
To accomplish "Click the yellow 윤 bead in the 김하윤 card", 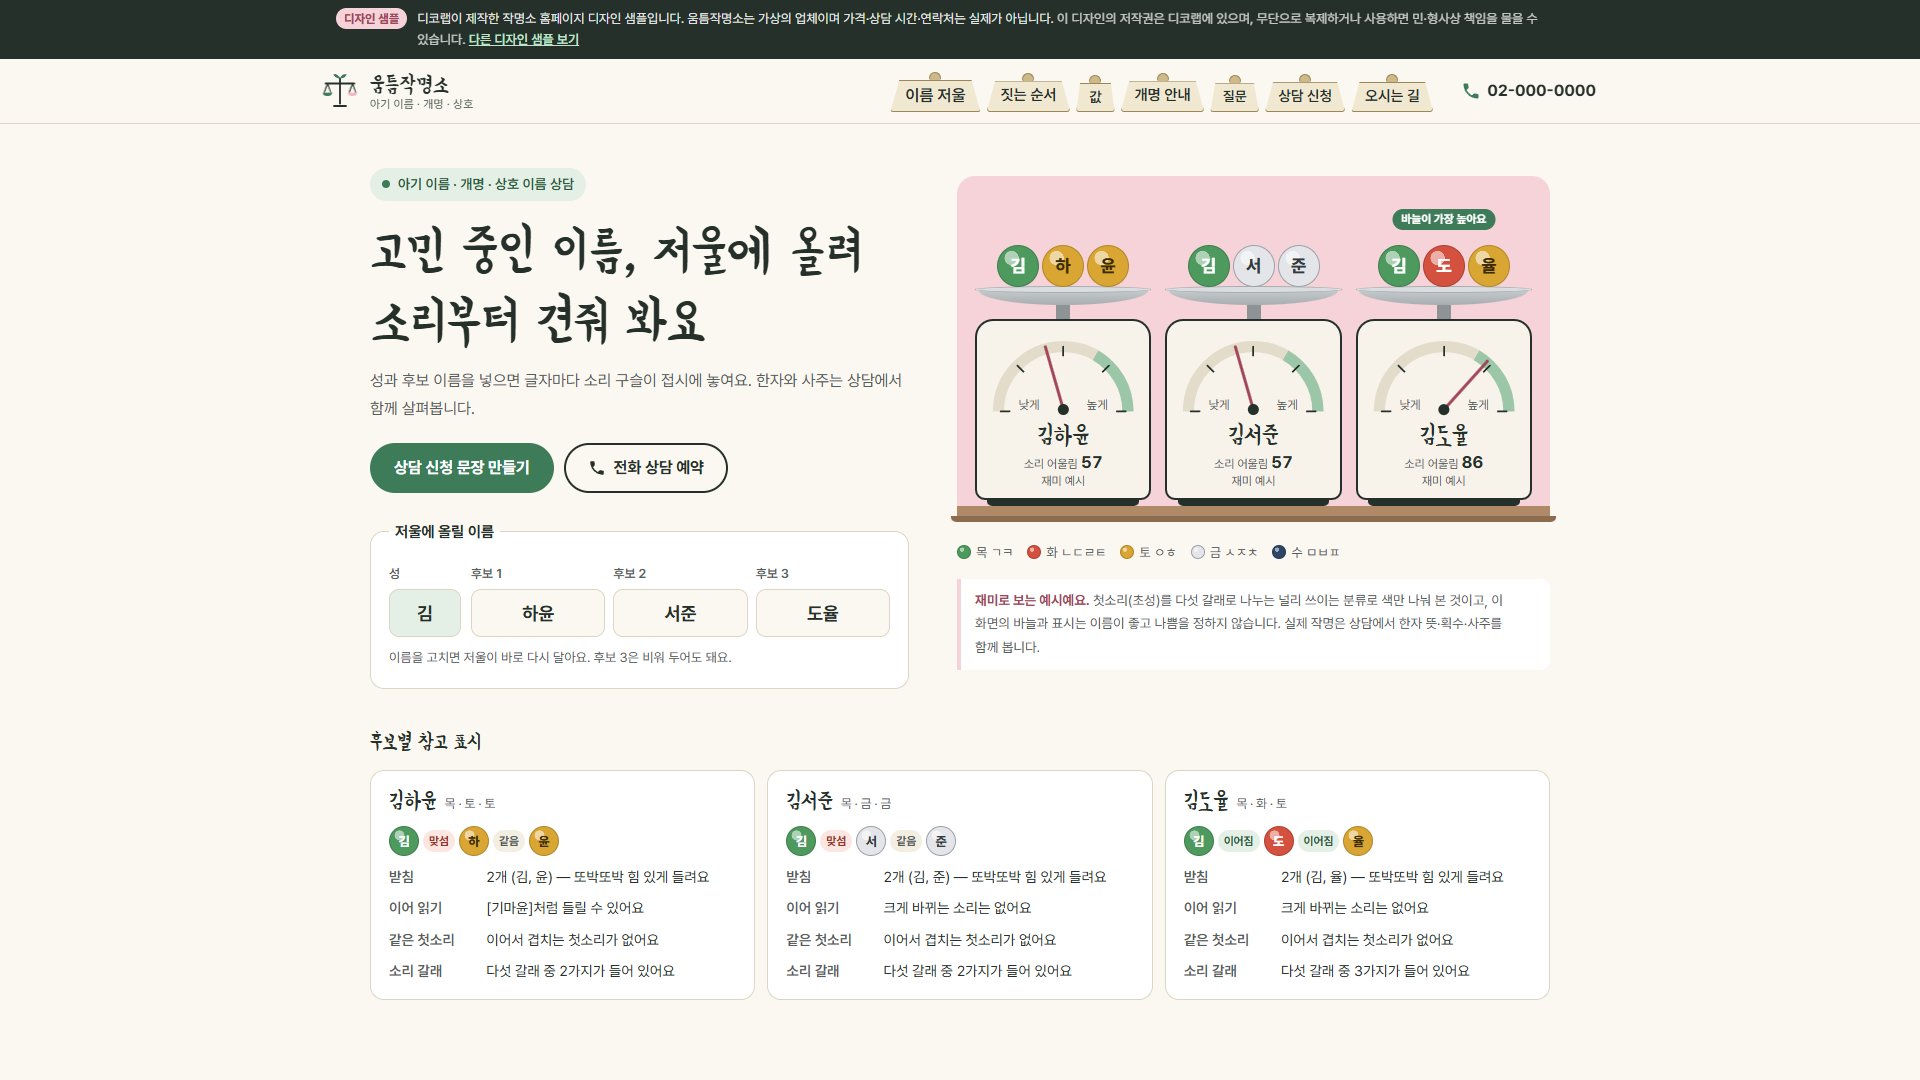I will coord(544,841).
